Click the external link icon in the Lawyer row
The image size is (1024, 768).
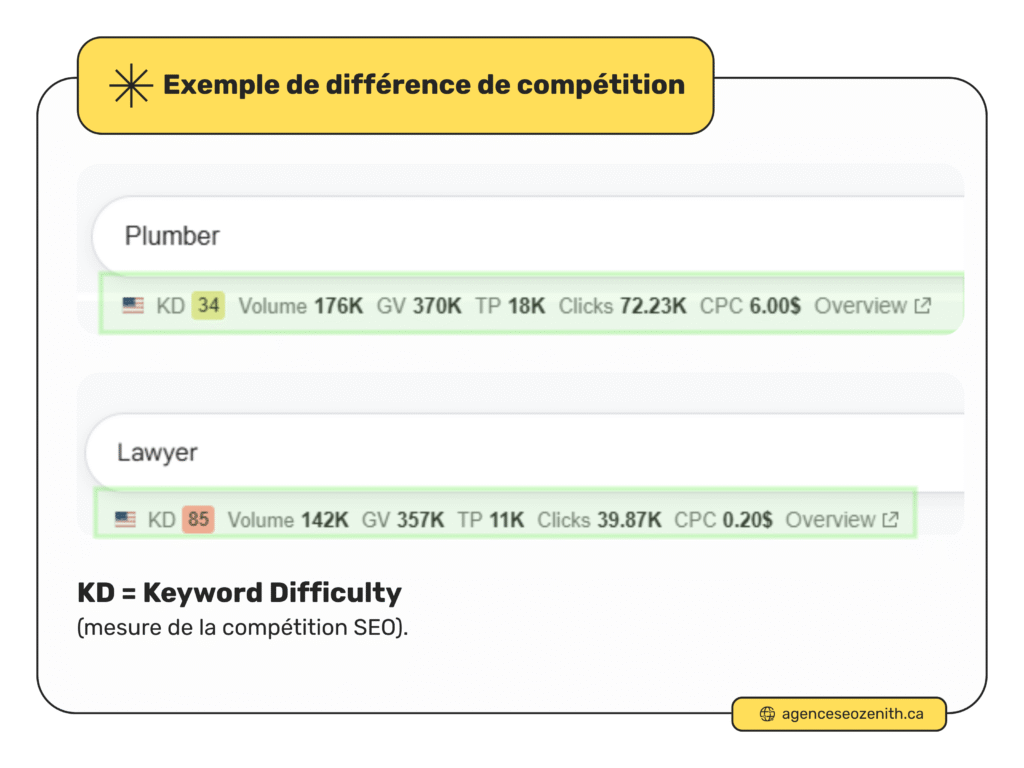point(890,520)
